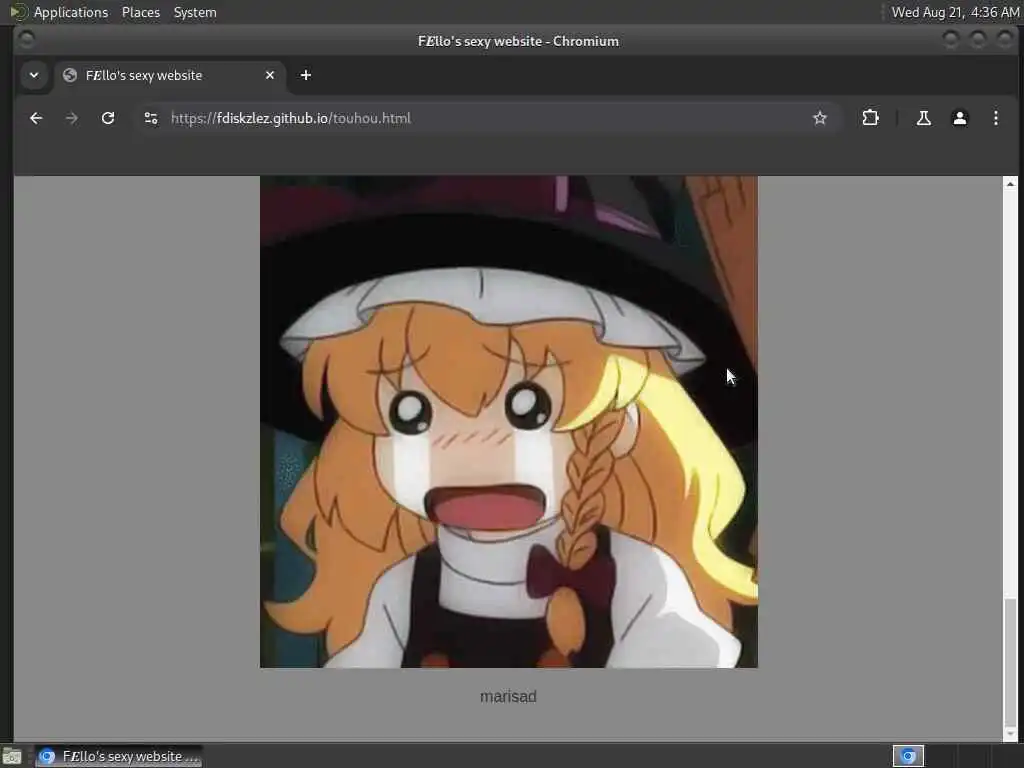1024x768 pixels.
Task: Click the workspace switcher Chromium icon
Action: coord(908,756)
